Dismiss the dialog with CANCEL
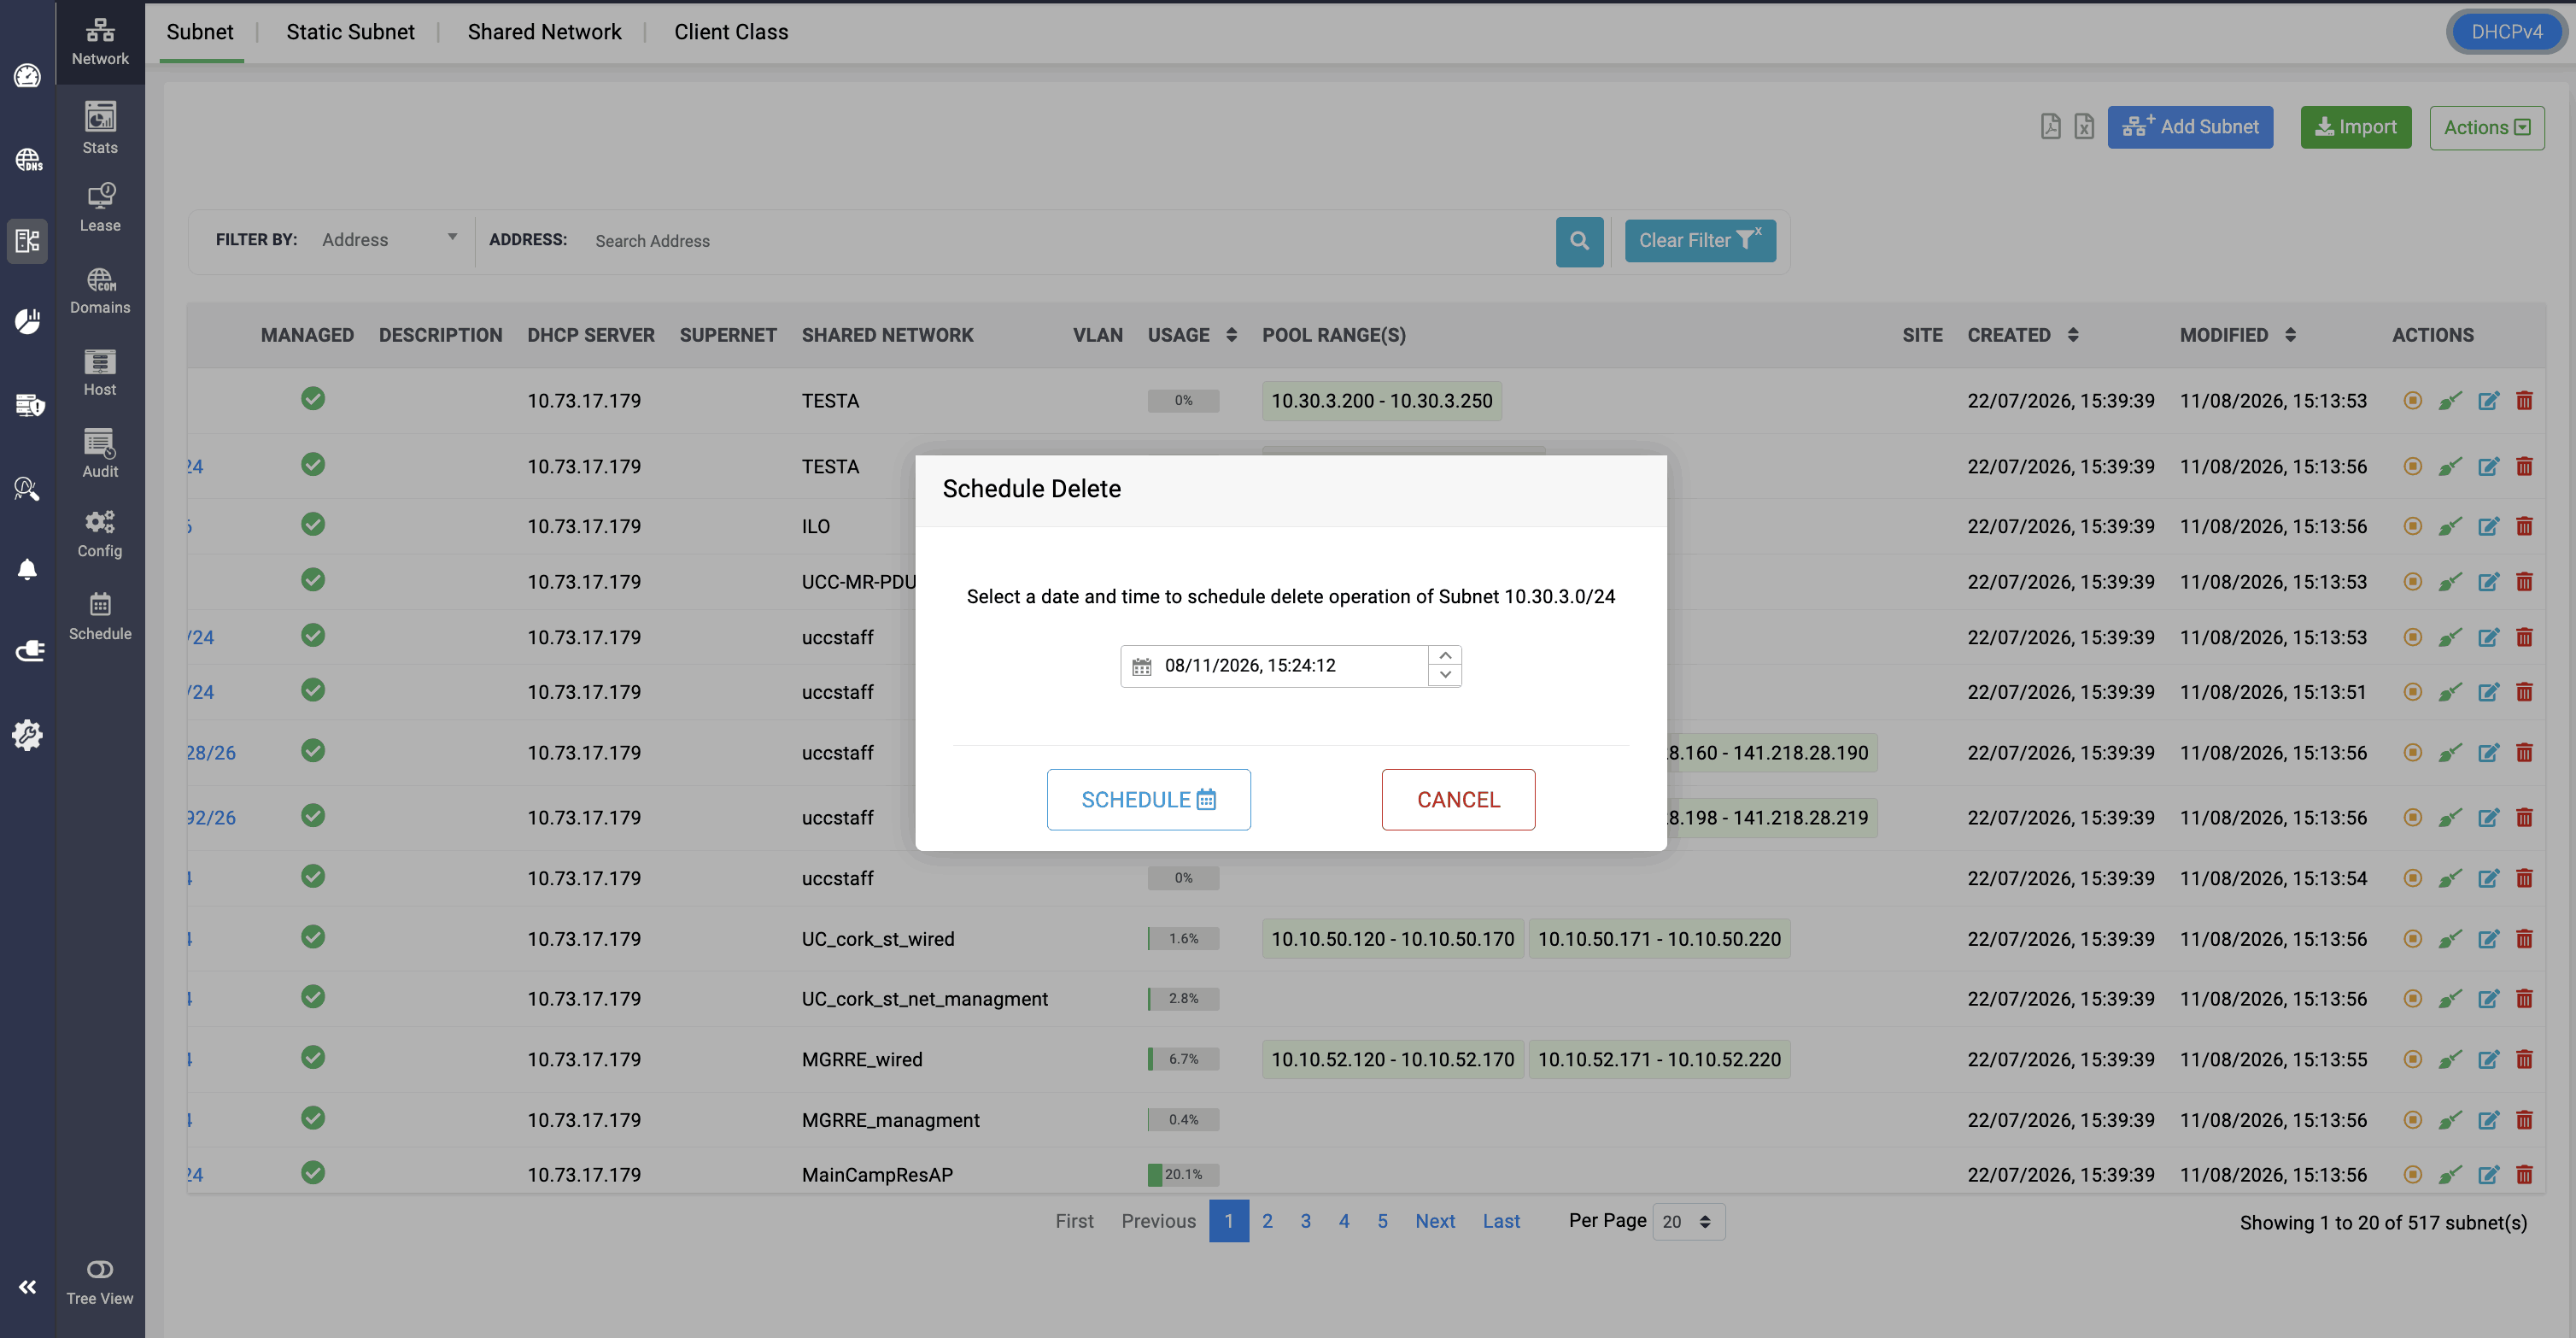 pos(1458,800)
